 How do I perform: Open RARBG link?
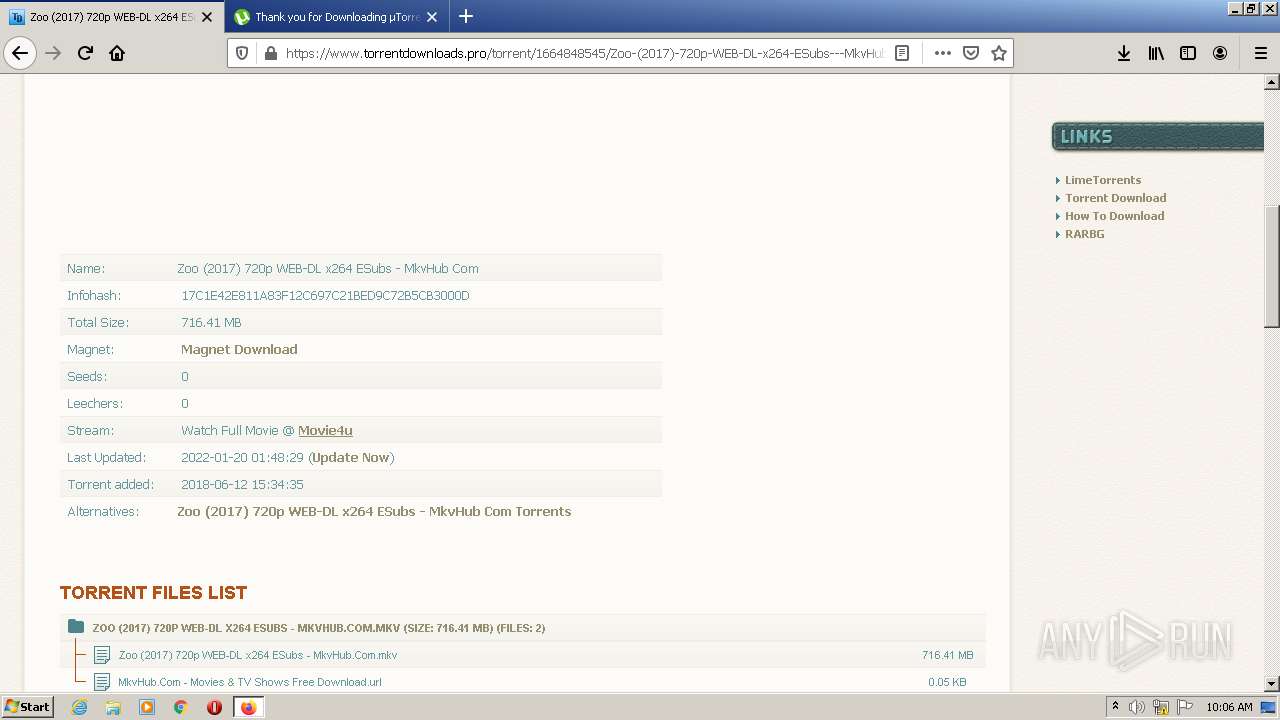coord(1084,234)
